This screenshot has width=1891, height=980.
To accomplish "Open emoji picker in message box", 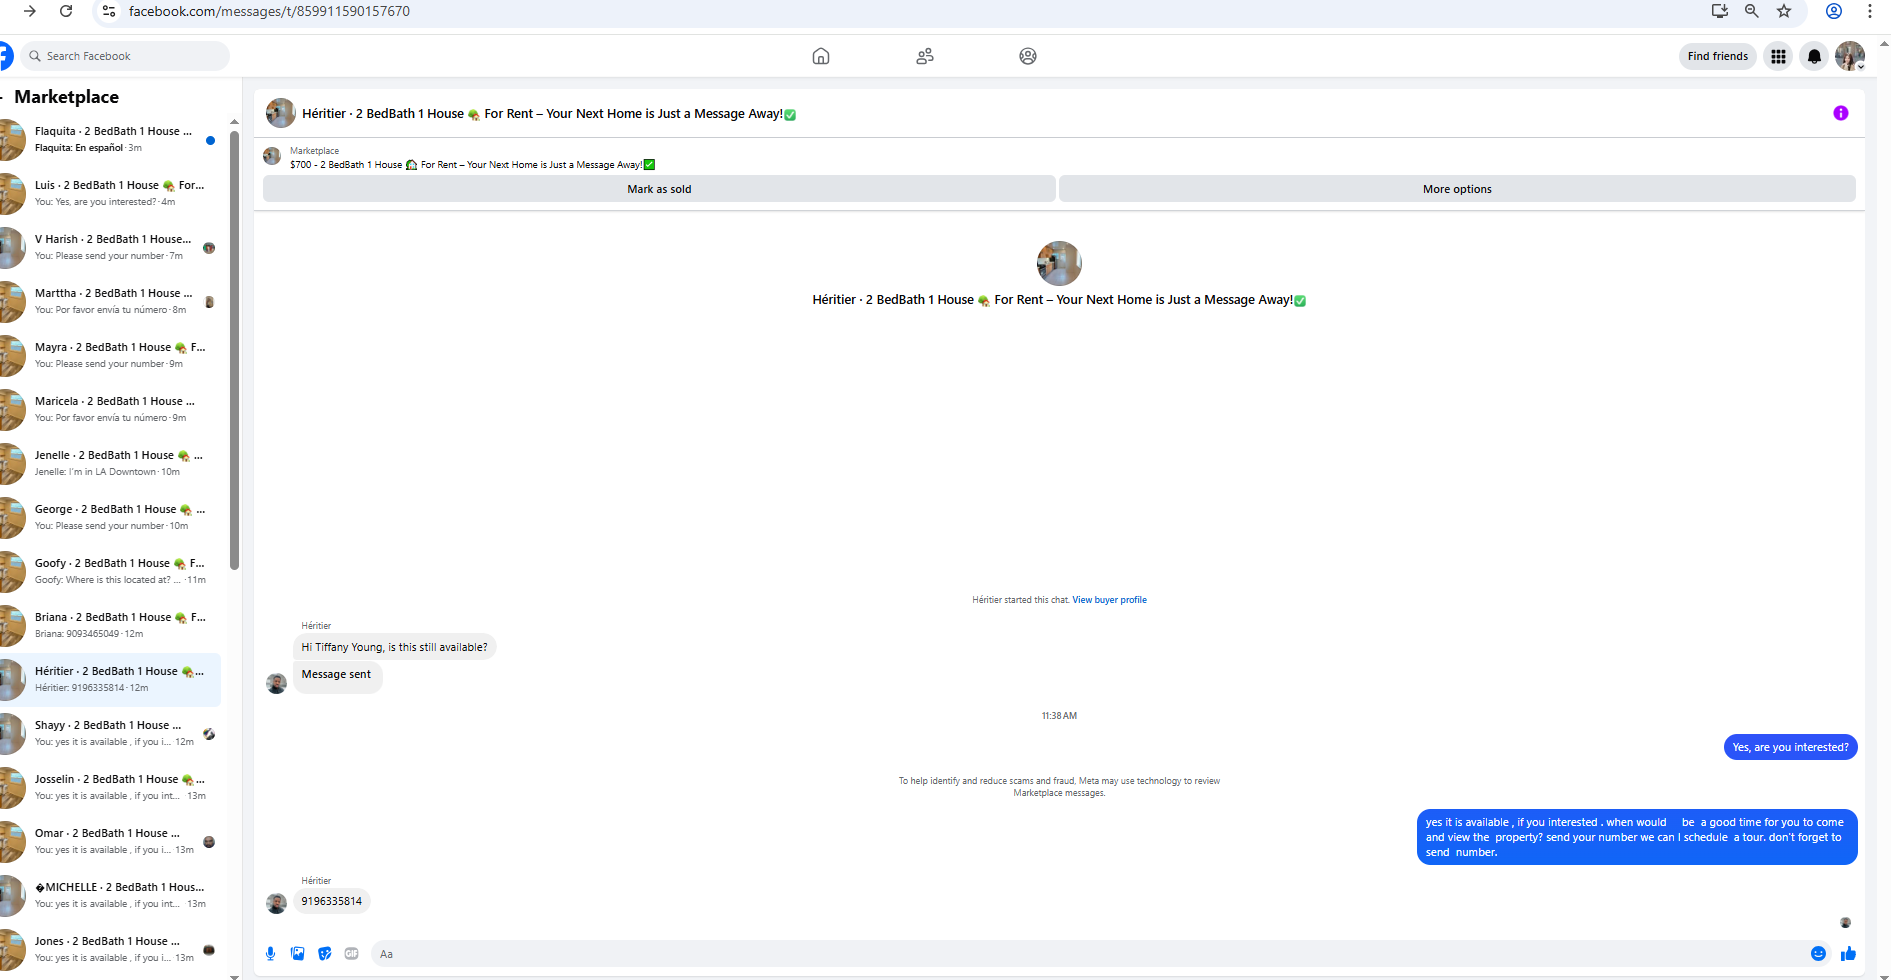I will point(1818,954).
